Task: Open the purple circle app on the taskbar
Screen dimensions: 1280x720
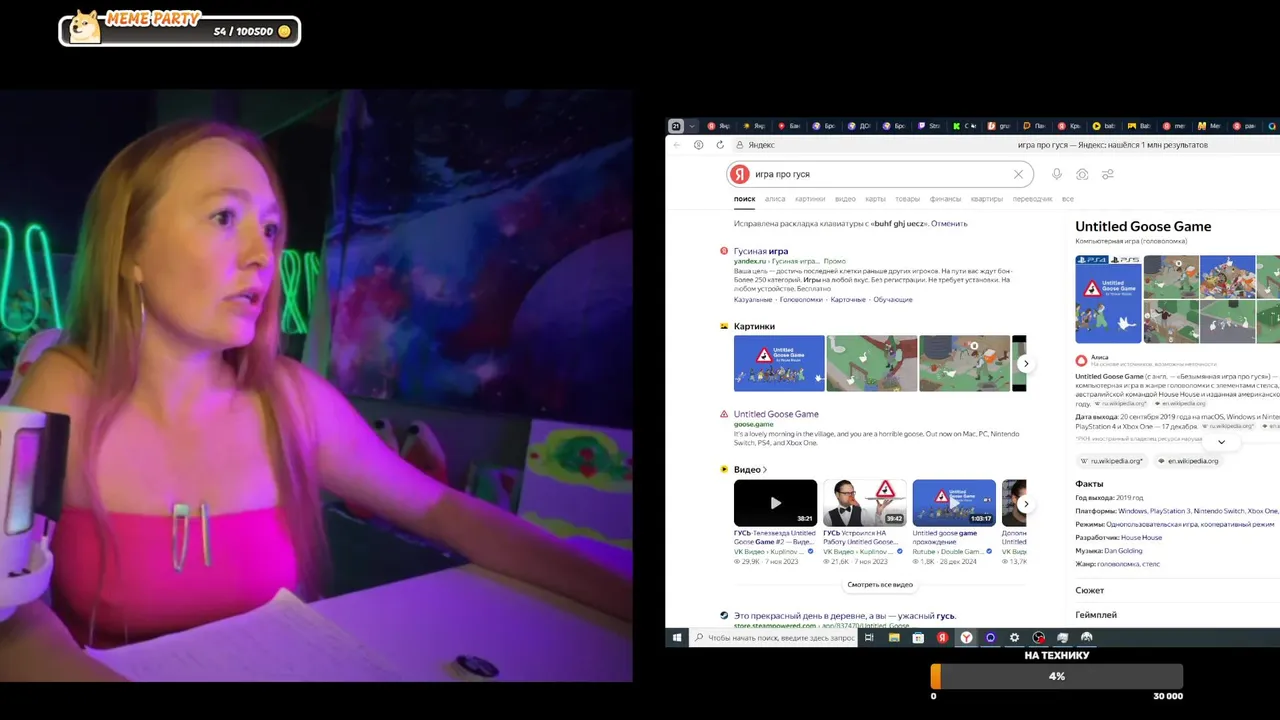Action: point(990,638)
